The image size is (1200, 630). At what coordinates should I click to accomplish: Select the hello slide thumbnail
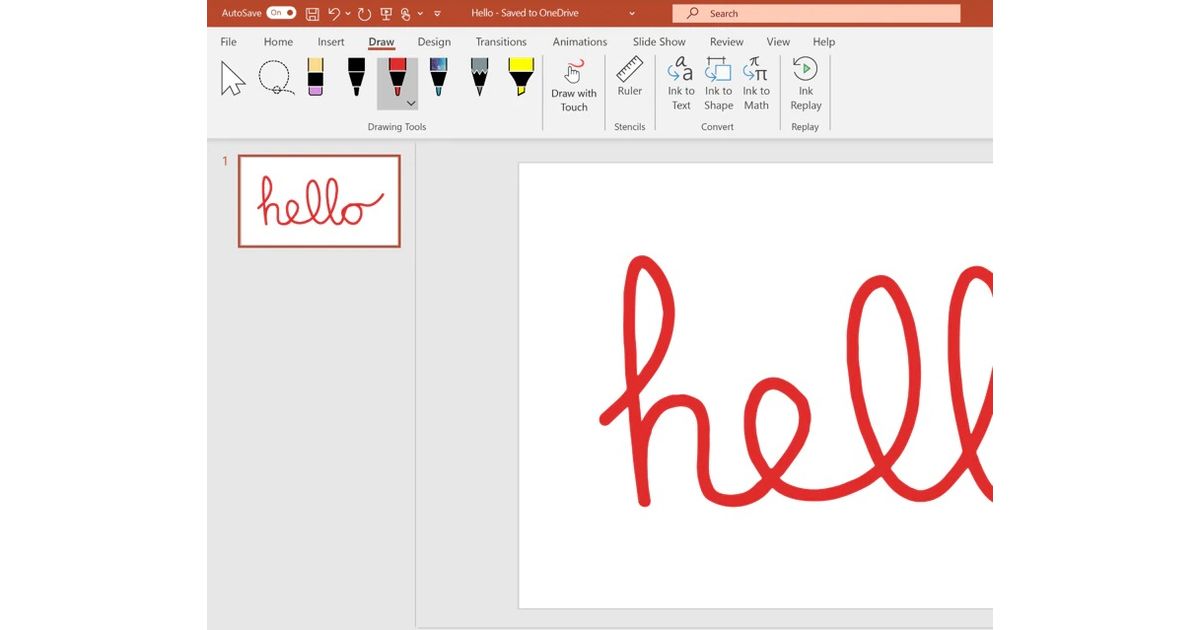319,201
